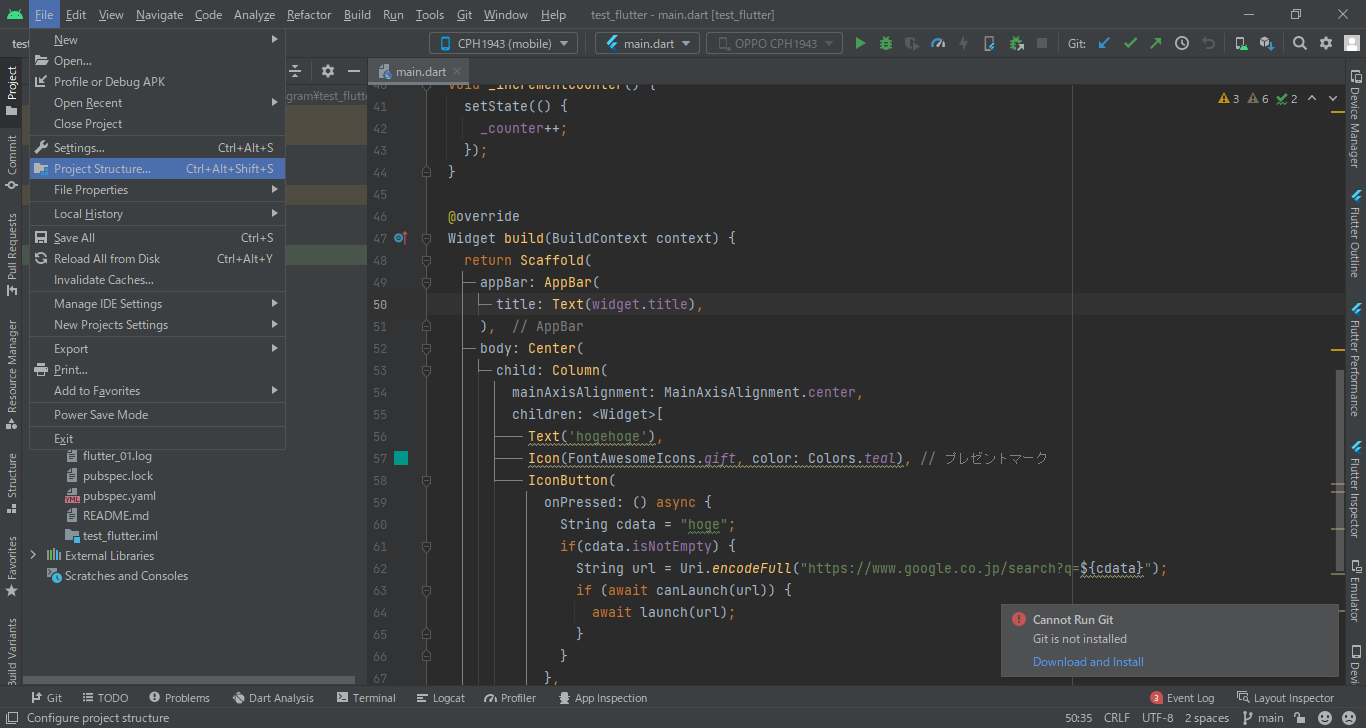This screenshot has width=1366, height=728.
Task: Run the app with green play icon
Action: pyautogui.click(x=860, y=43)
